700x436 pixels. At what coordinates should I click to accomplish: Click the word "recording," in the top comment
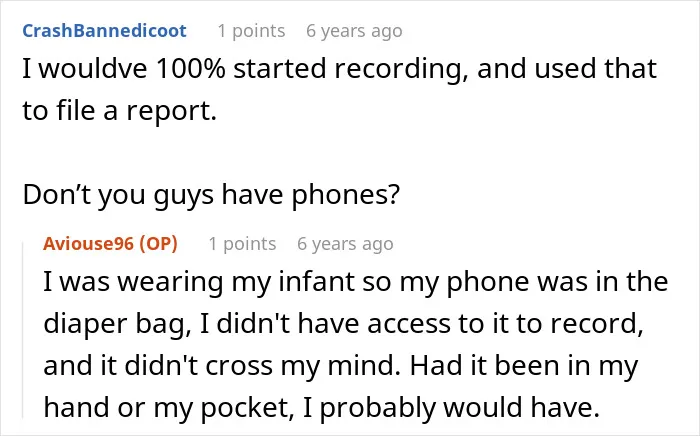pos(401,70)
